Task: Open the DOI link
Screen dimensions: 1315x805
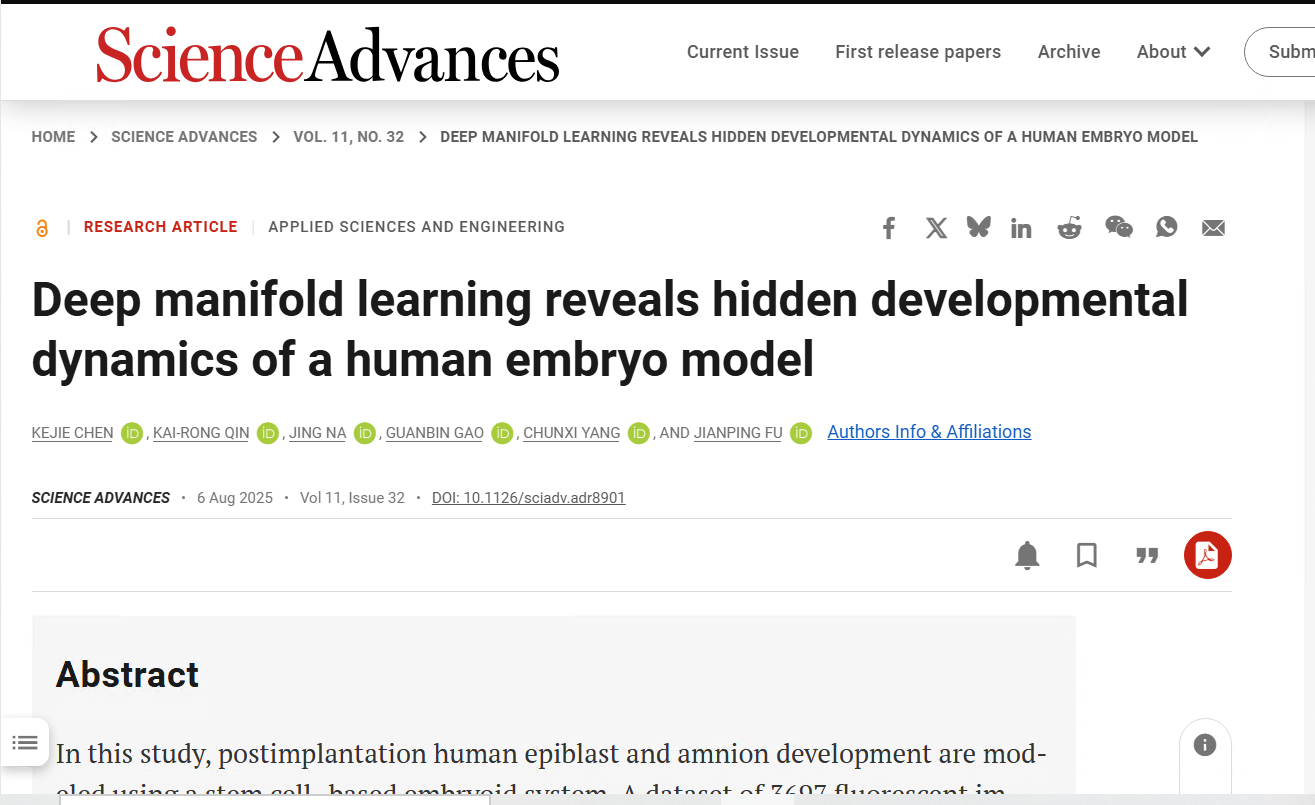Action: pos(528,498)
